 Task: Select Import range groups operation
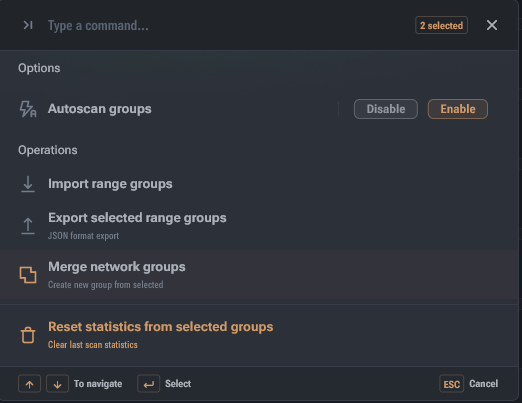point(259,184)
